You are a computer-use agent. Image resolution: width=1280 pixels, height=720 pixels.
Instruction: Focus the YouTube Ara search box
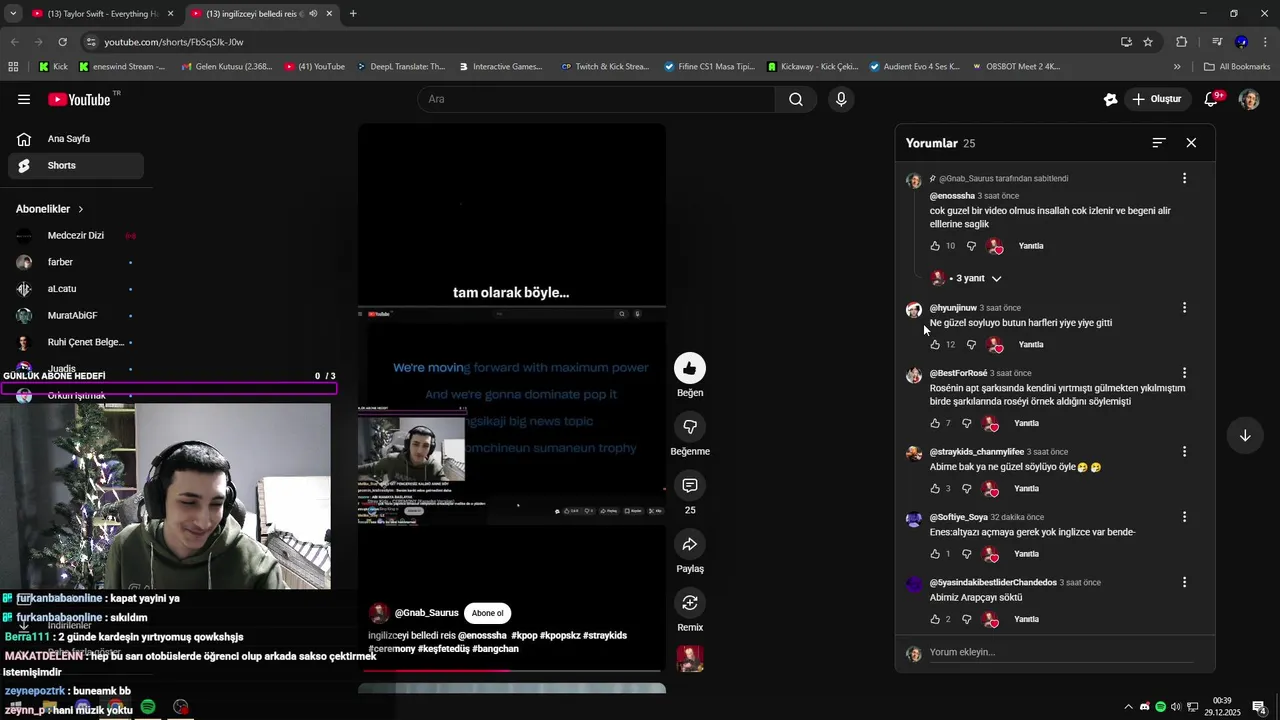point(596,99)
